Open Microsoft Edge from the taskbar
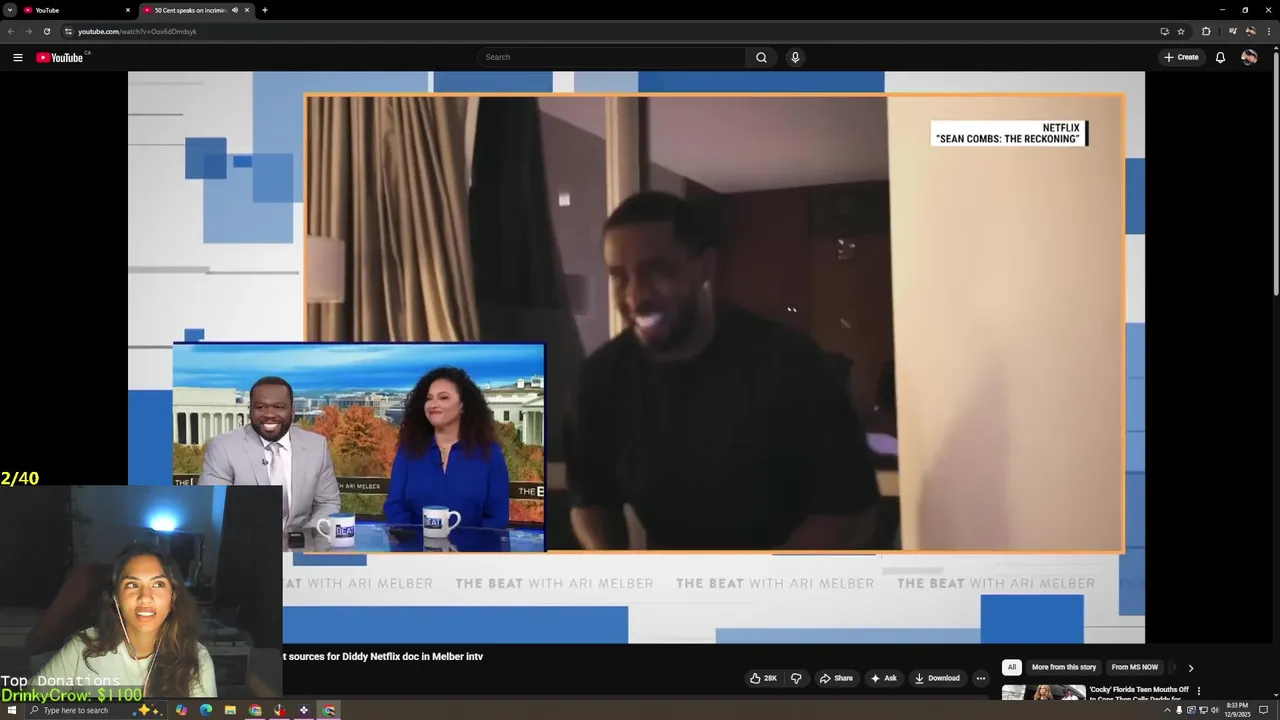Screen dimensions: 1280x720 [206, 710]
